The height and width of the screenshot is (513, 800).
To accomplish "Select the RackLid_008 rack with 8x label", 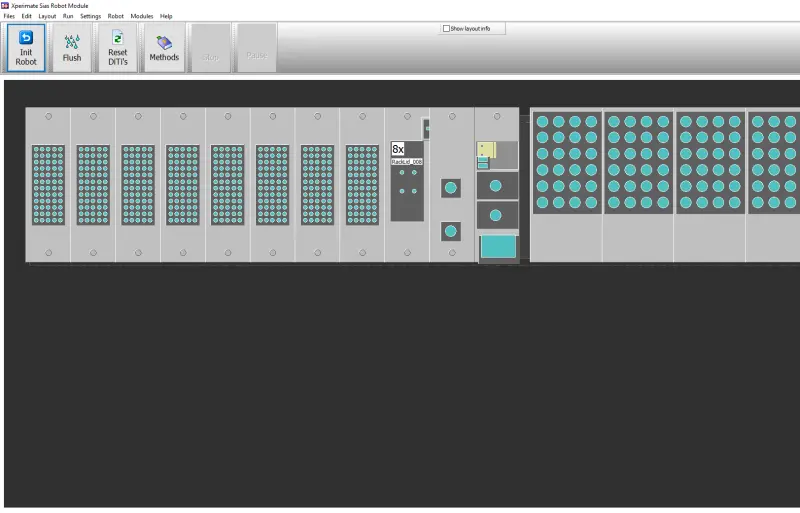I will [x=407, y=182].
